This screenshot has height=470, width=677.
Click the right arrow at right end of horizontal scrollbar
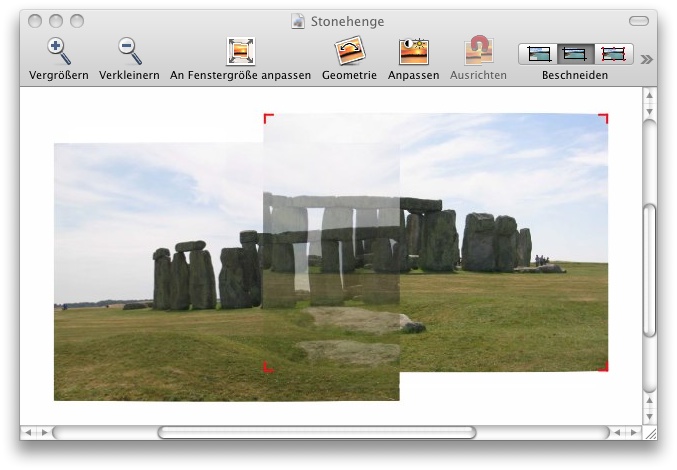coord(633,432)
